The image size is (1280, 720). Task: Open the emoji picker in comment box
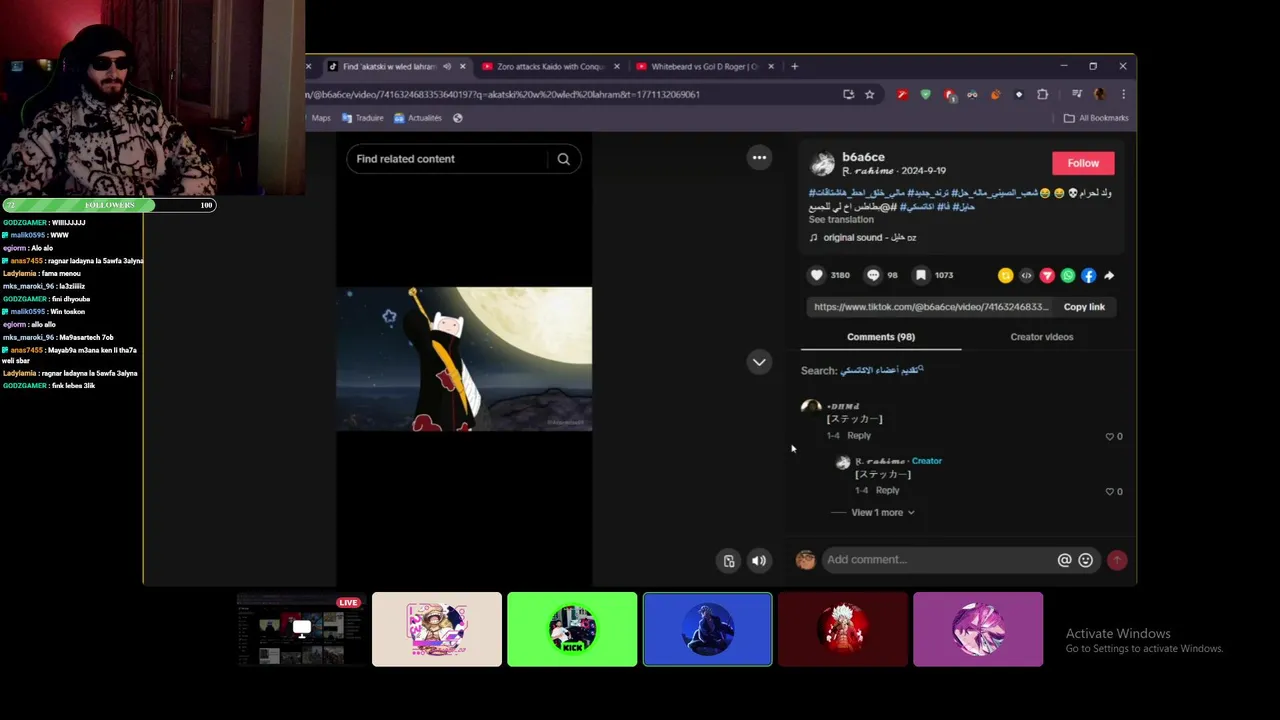tap(1085, 560)
